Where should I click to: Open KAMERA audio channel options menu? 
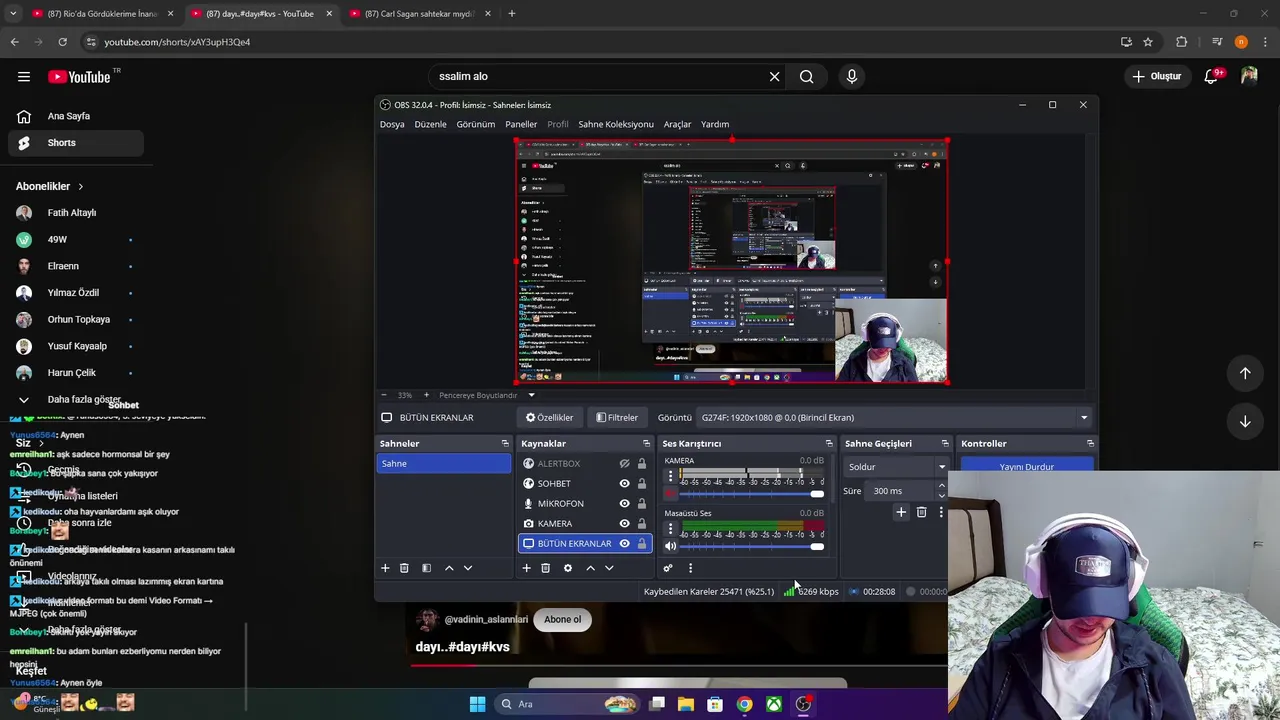pos(670,476)
